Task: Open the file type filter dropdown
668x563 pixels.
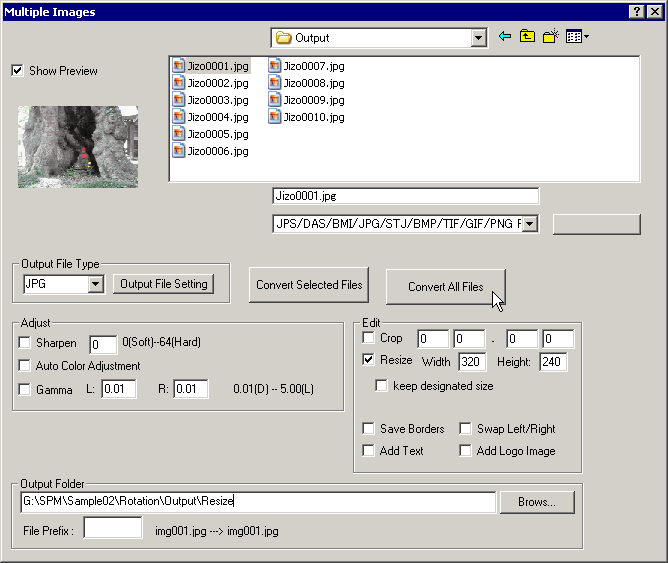Action: pyautogui.click(x=530, y=224)
